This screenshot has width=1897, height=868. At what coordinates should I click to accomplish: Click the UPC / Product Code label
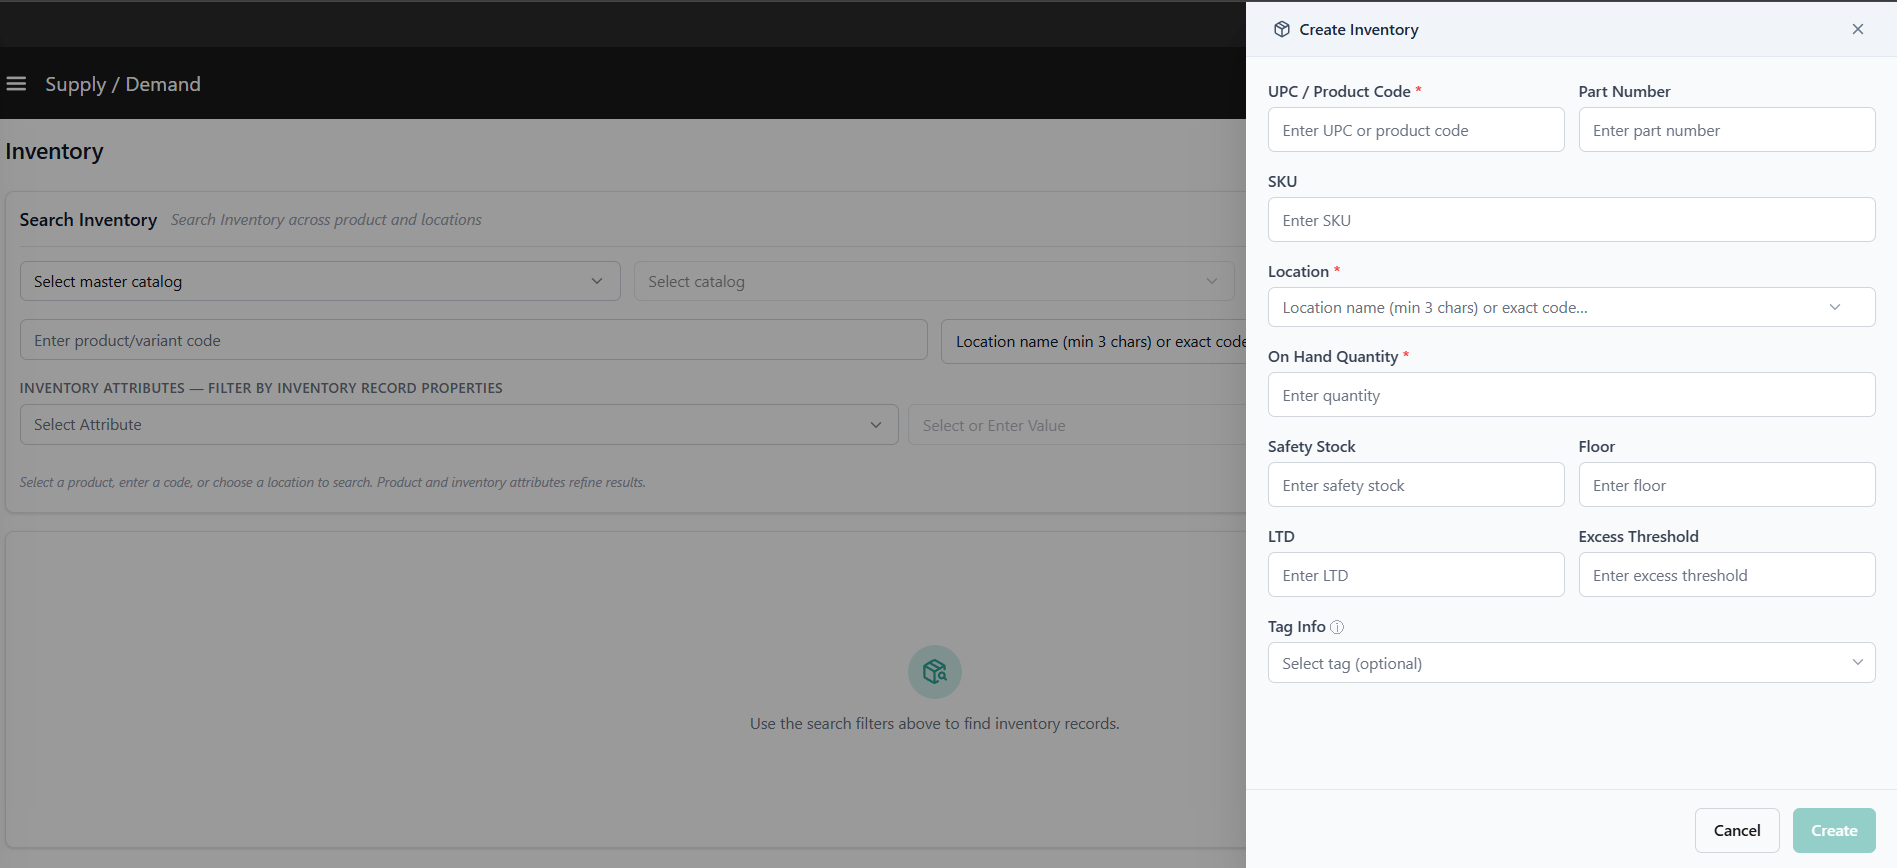(x=1339, y=91)
